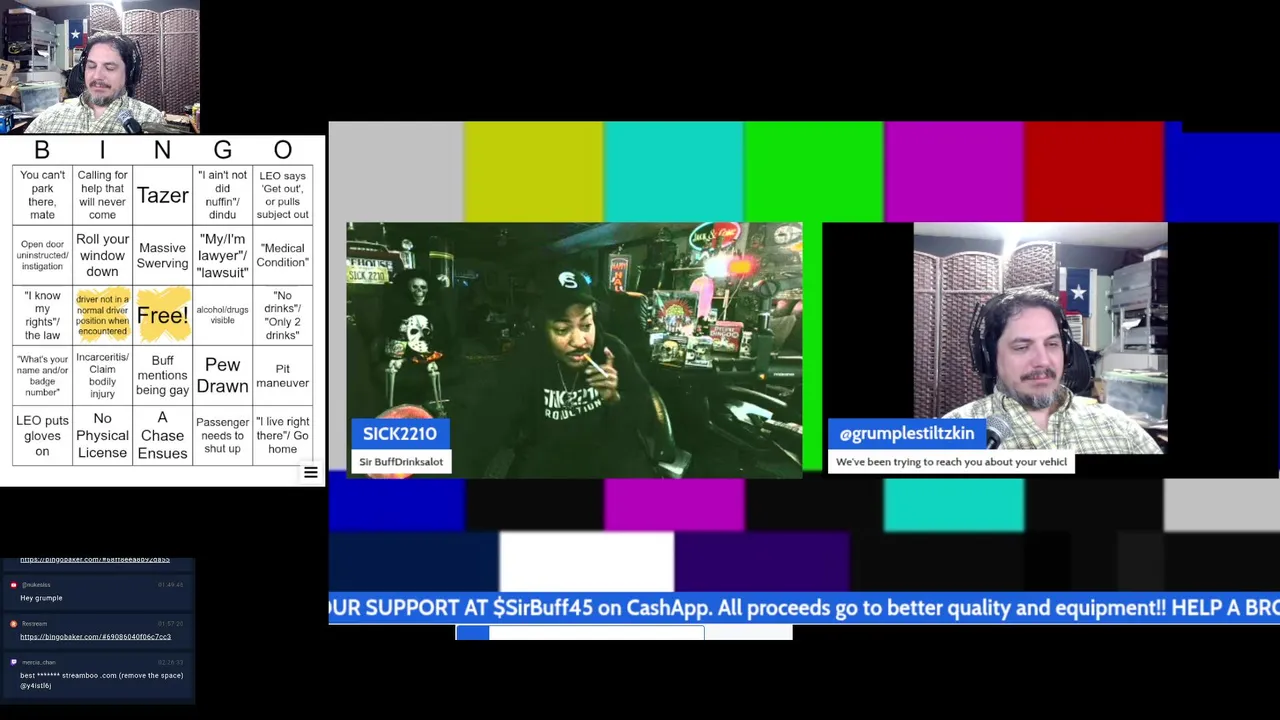Click the YouTube icon beside 'Hey grumple' message
This screenshot has height=720, width=1280.
click(14, 585)
